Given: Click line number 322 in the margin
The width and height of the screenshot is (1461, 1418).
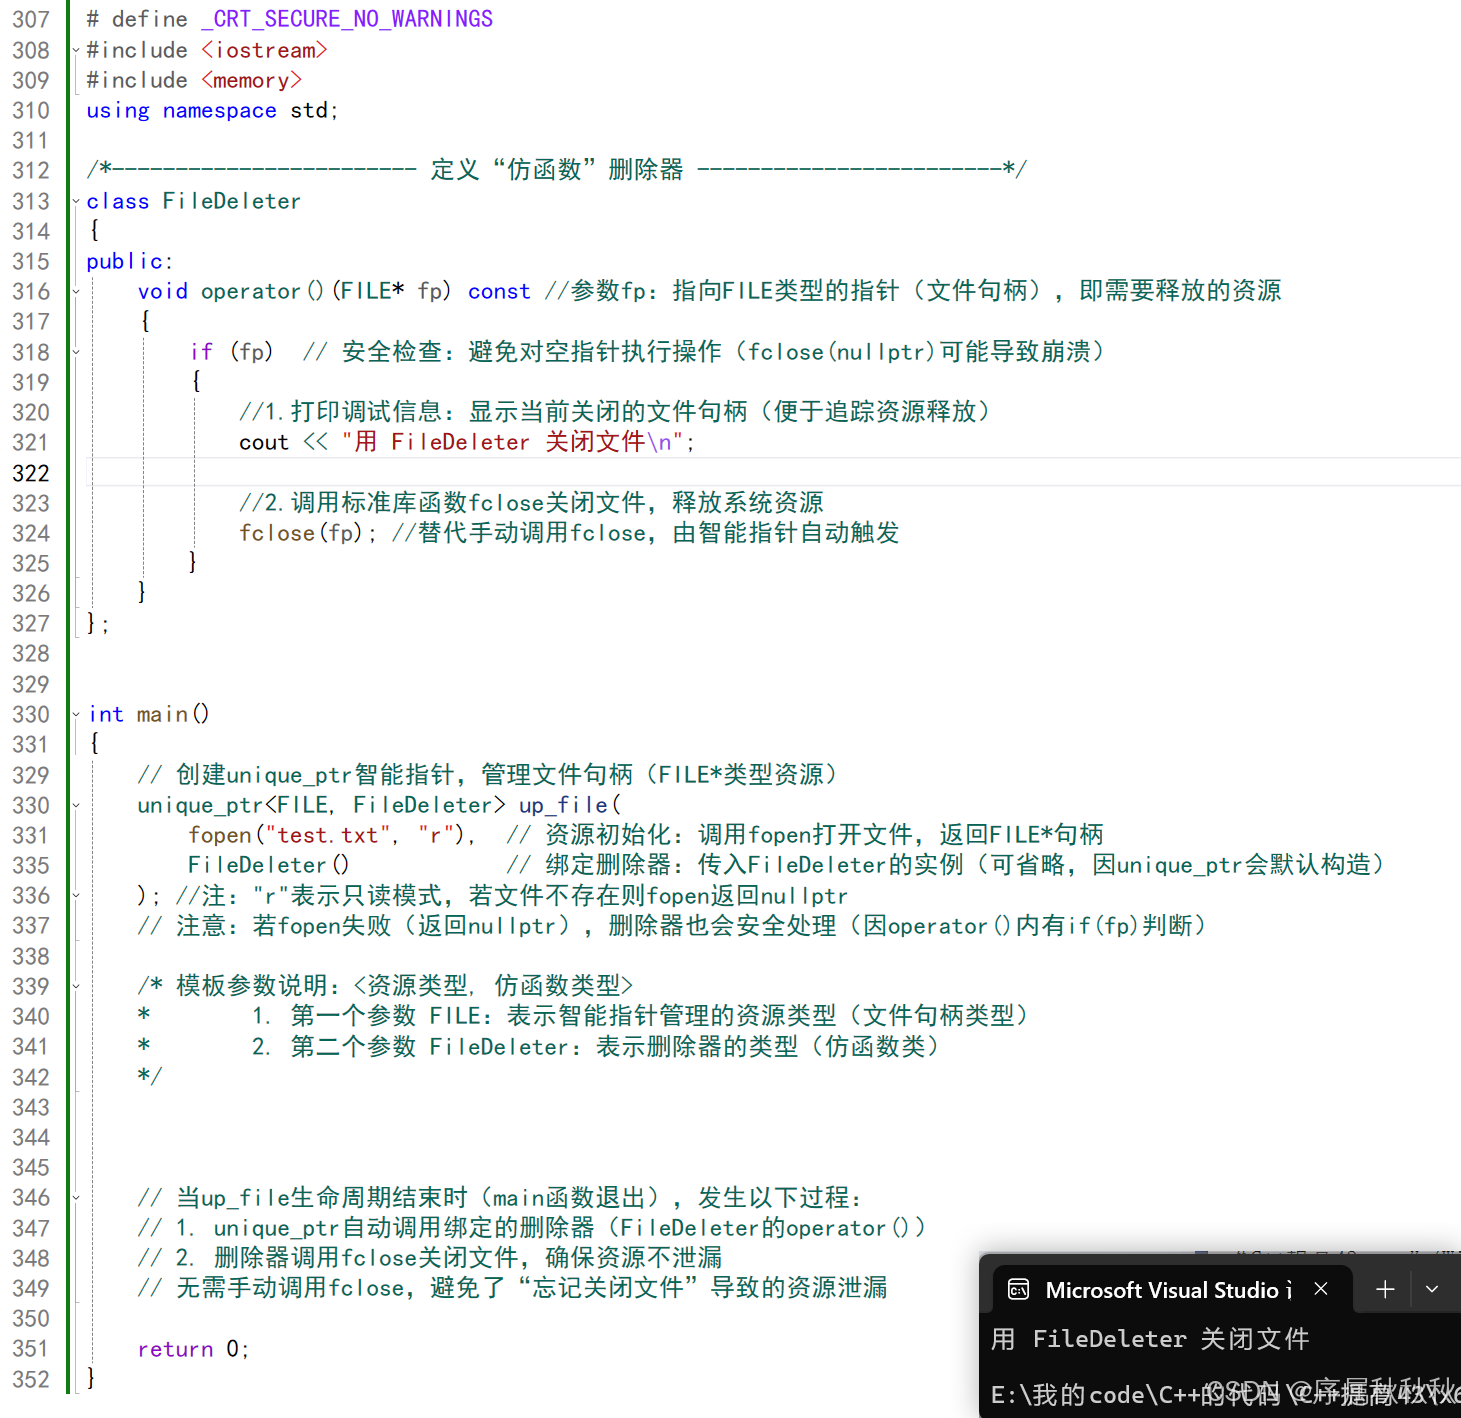Looking at the screenshot, I should point(31,472).
